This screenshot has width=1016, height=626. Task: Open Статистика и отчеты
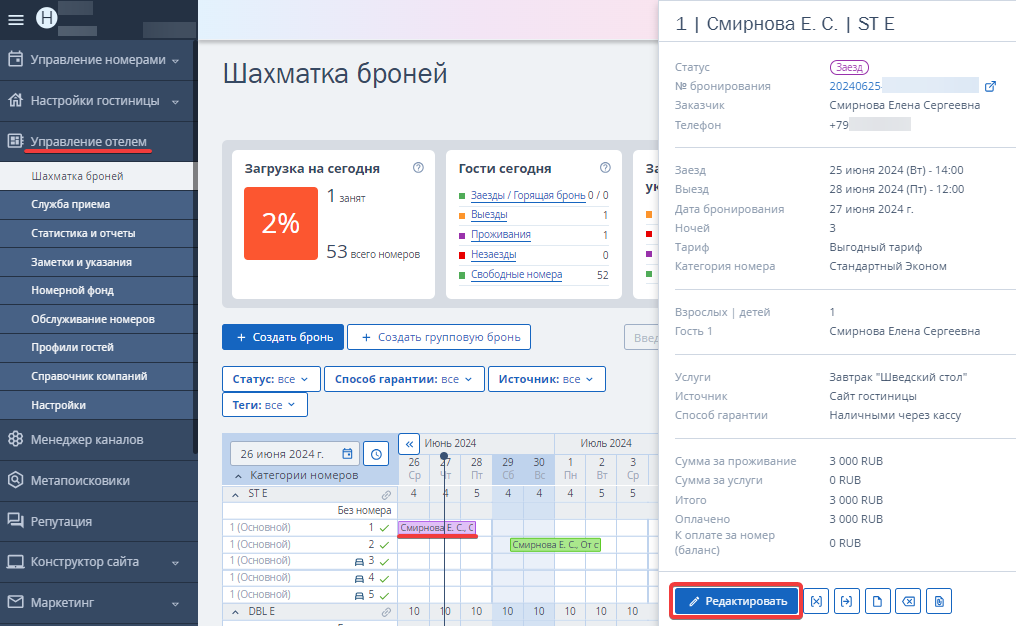pyautogui.click(x=97, y=233)
